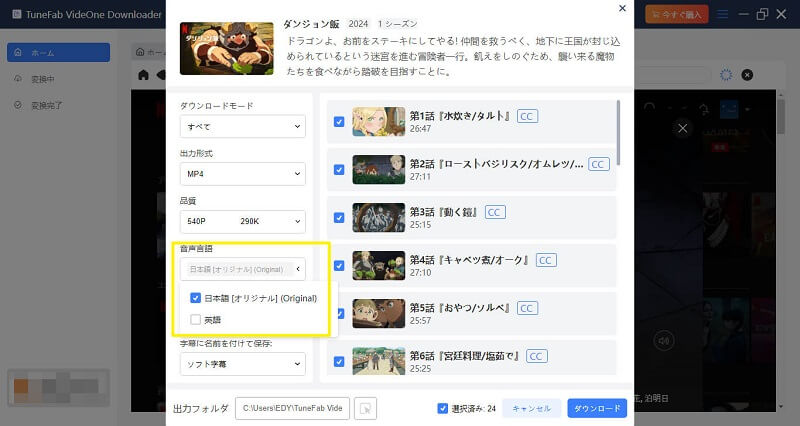Viewport: 800px width, 426px height.
Task: Click CC badge on 第5話 おやつ/ソルベ
Action: point(527,308)
